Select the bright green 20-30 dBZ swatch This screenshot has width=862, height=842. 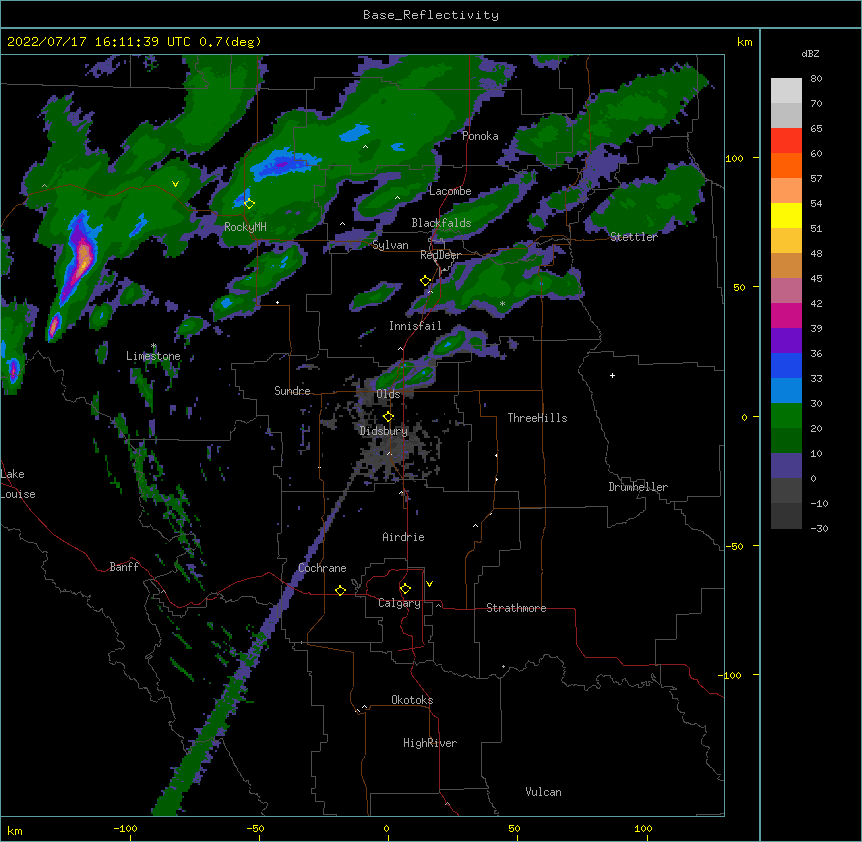click(x=786, y=416)
